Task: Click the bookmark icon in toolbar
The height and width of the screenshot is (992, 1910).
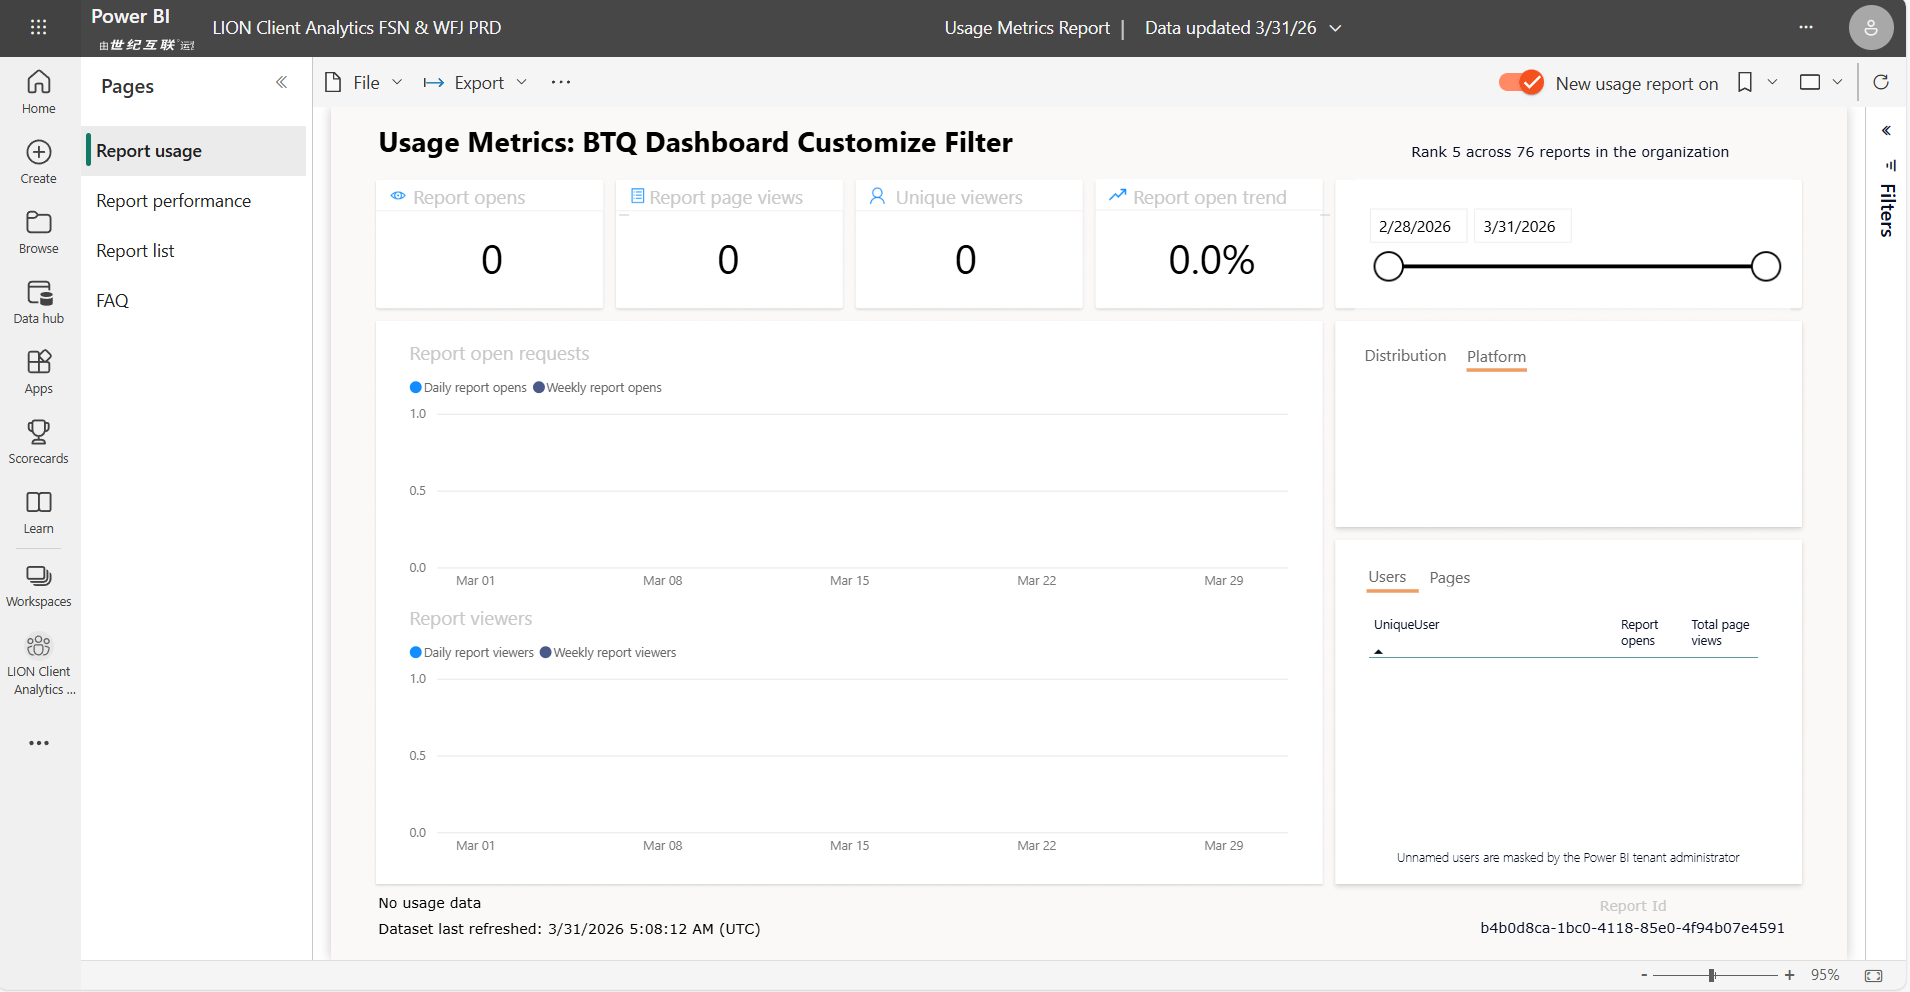Action: [1745, 82]
